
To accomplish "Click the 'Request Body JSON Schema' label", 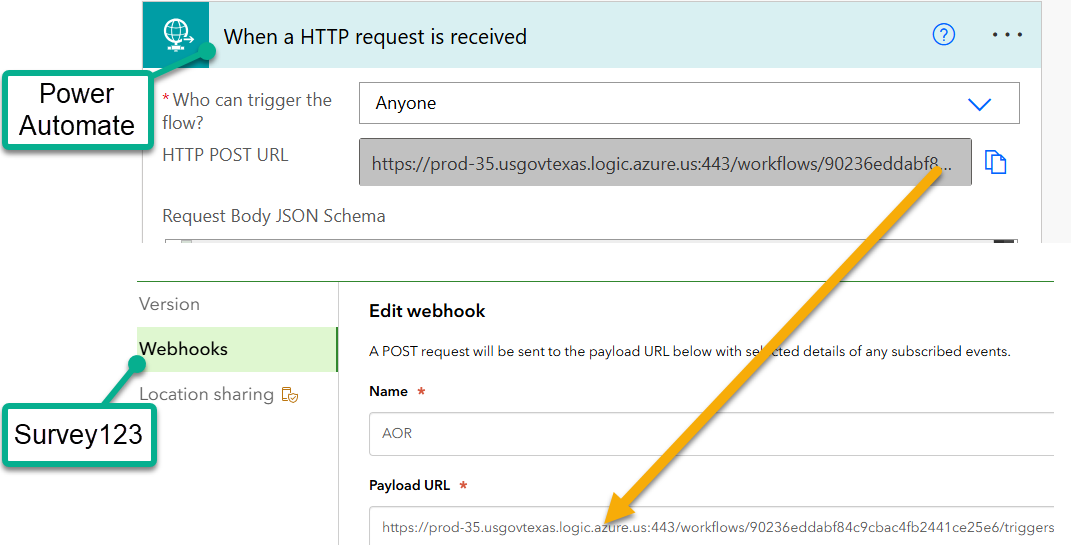I will point(273,216).
